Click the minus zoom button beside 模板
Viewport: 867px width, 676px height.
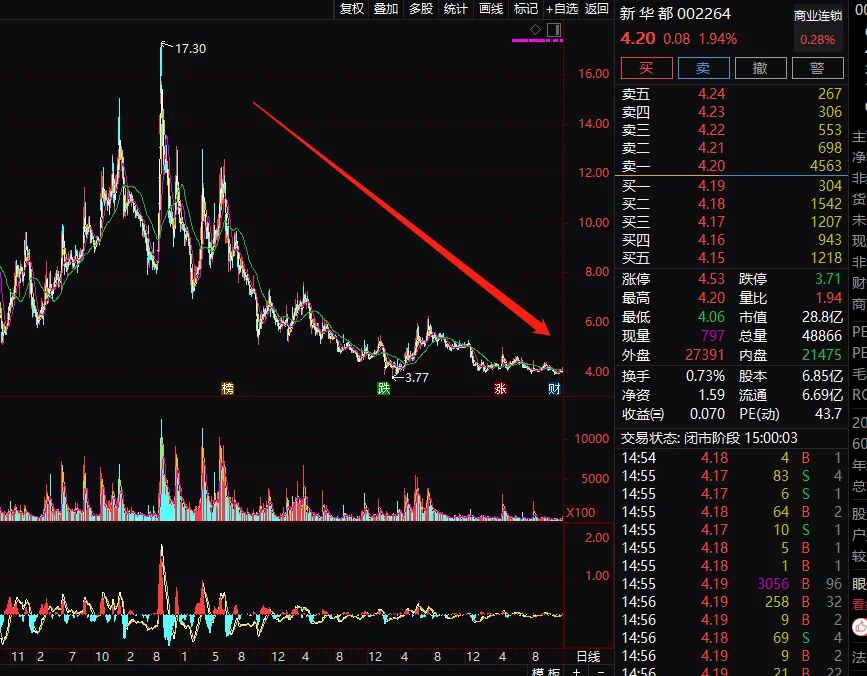click(602, 672)
